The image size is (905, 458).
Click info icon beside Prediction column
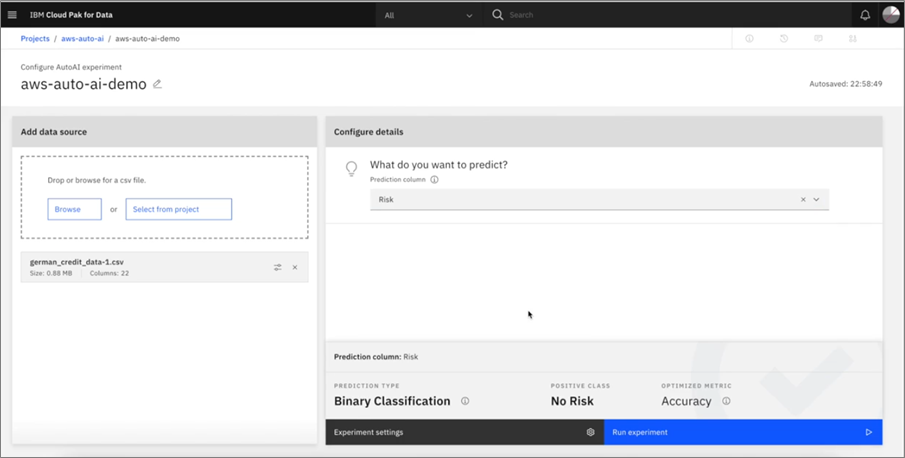point(435,179)
